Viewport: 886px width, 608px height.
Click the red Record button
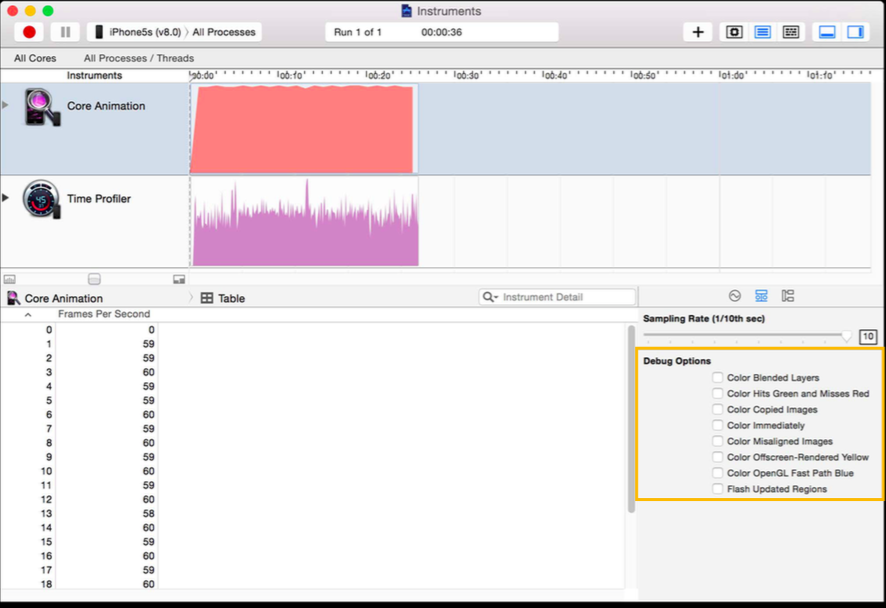[29, 32]
